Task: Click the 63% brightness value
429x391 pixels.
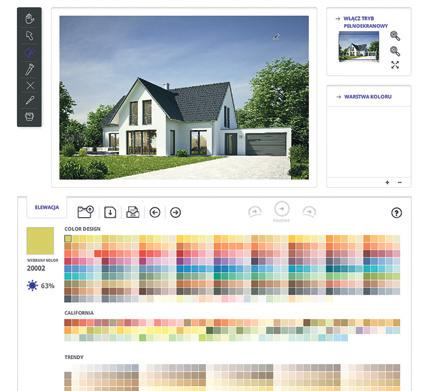Action: click(47, 286)
